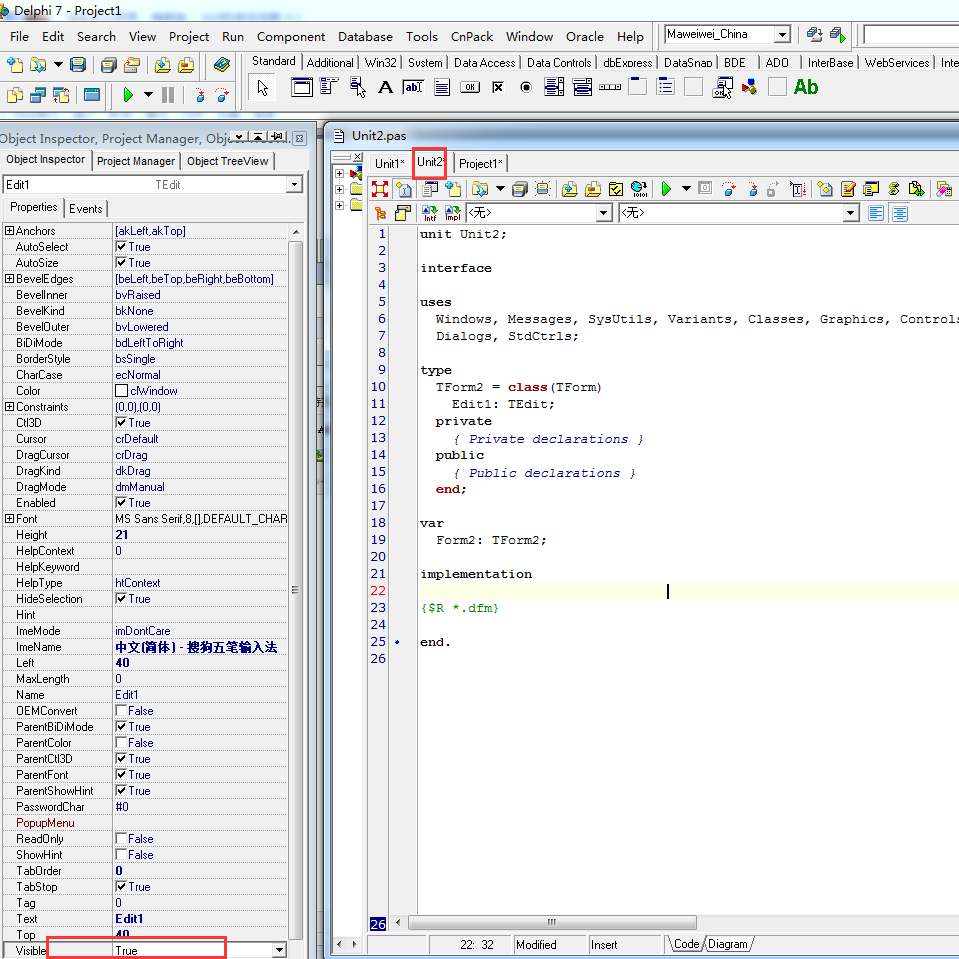Open the Component menu
The image size is (959, 959).
(291, 37)
